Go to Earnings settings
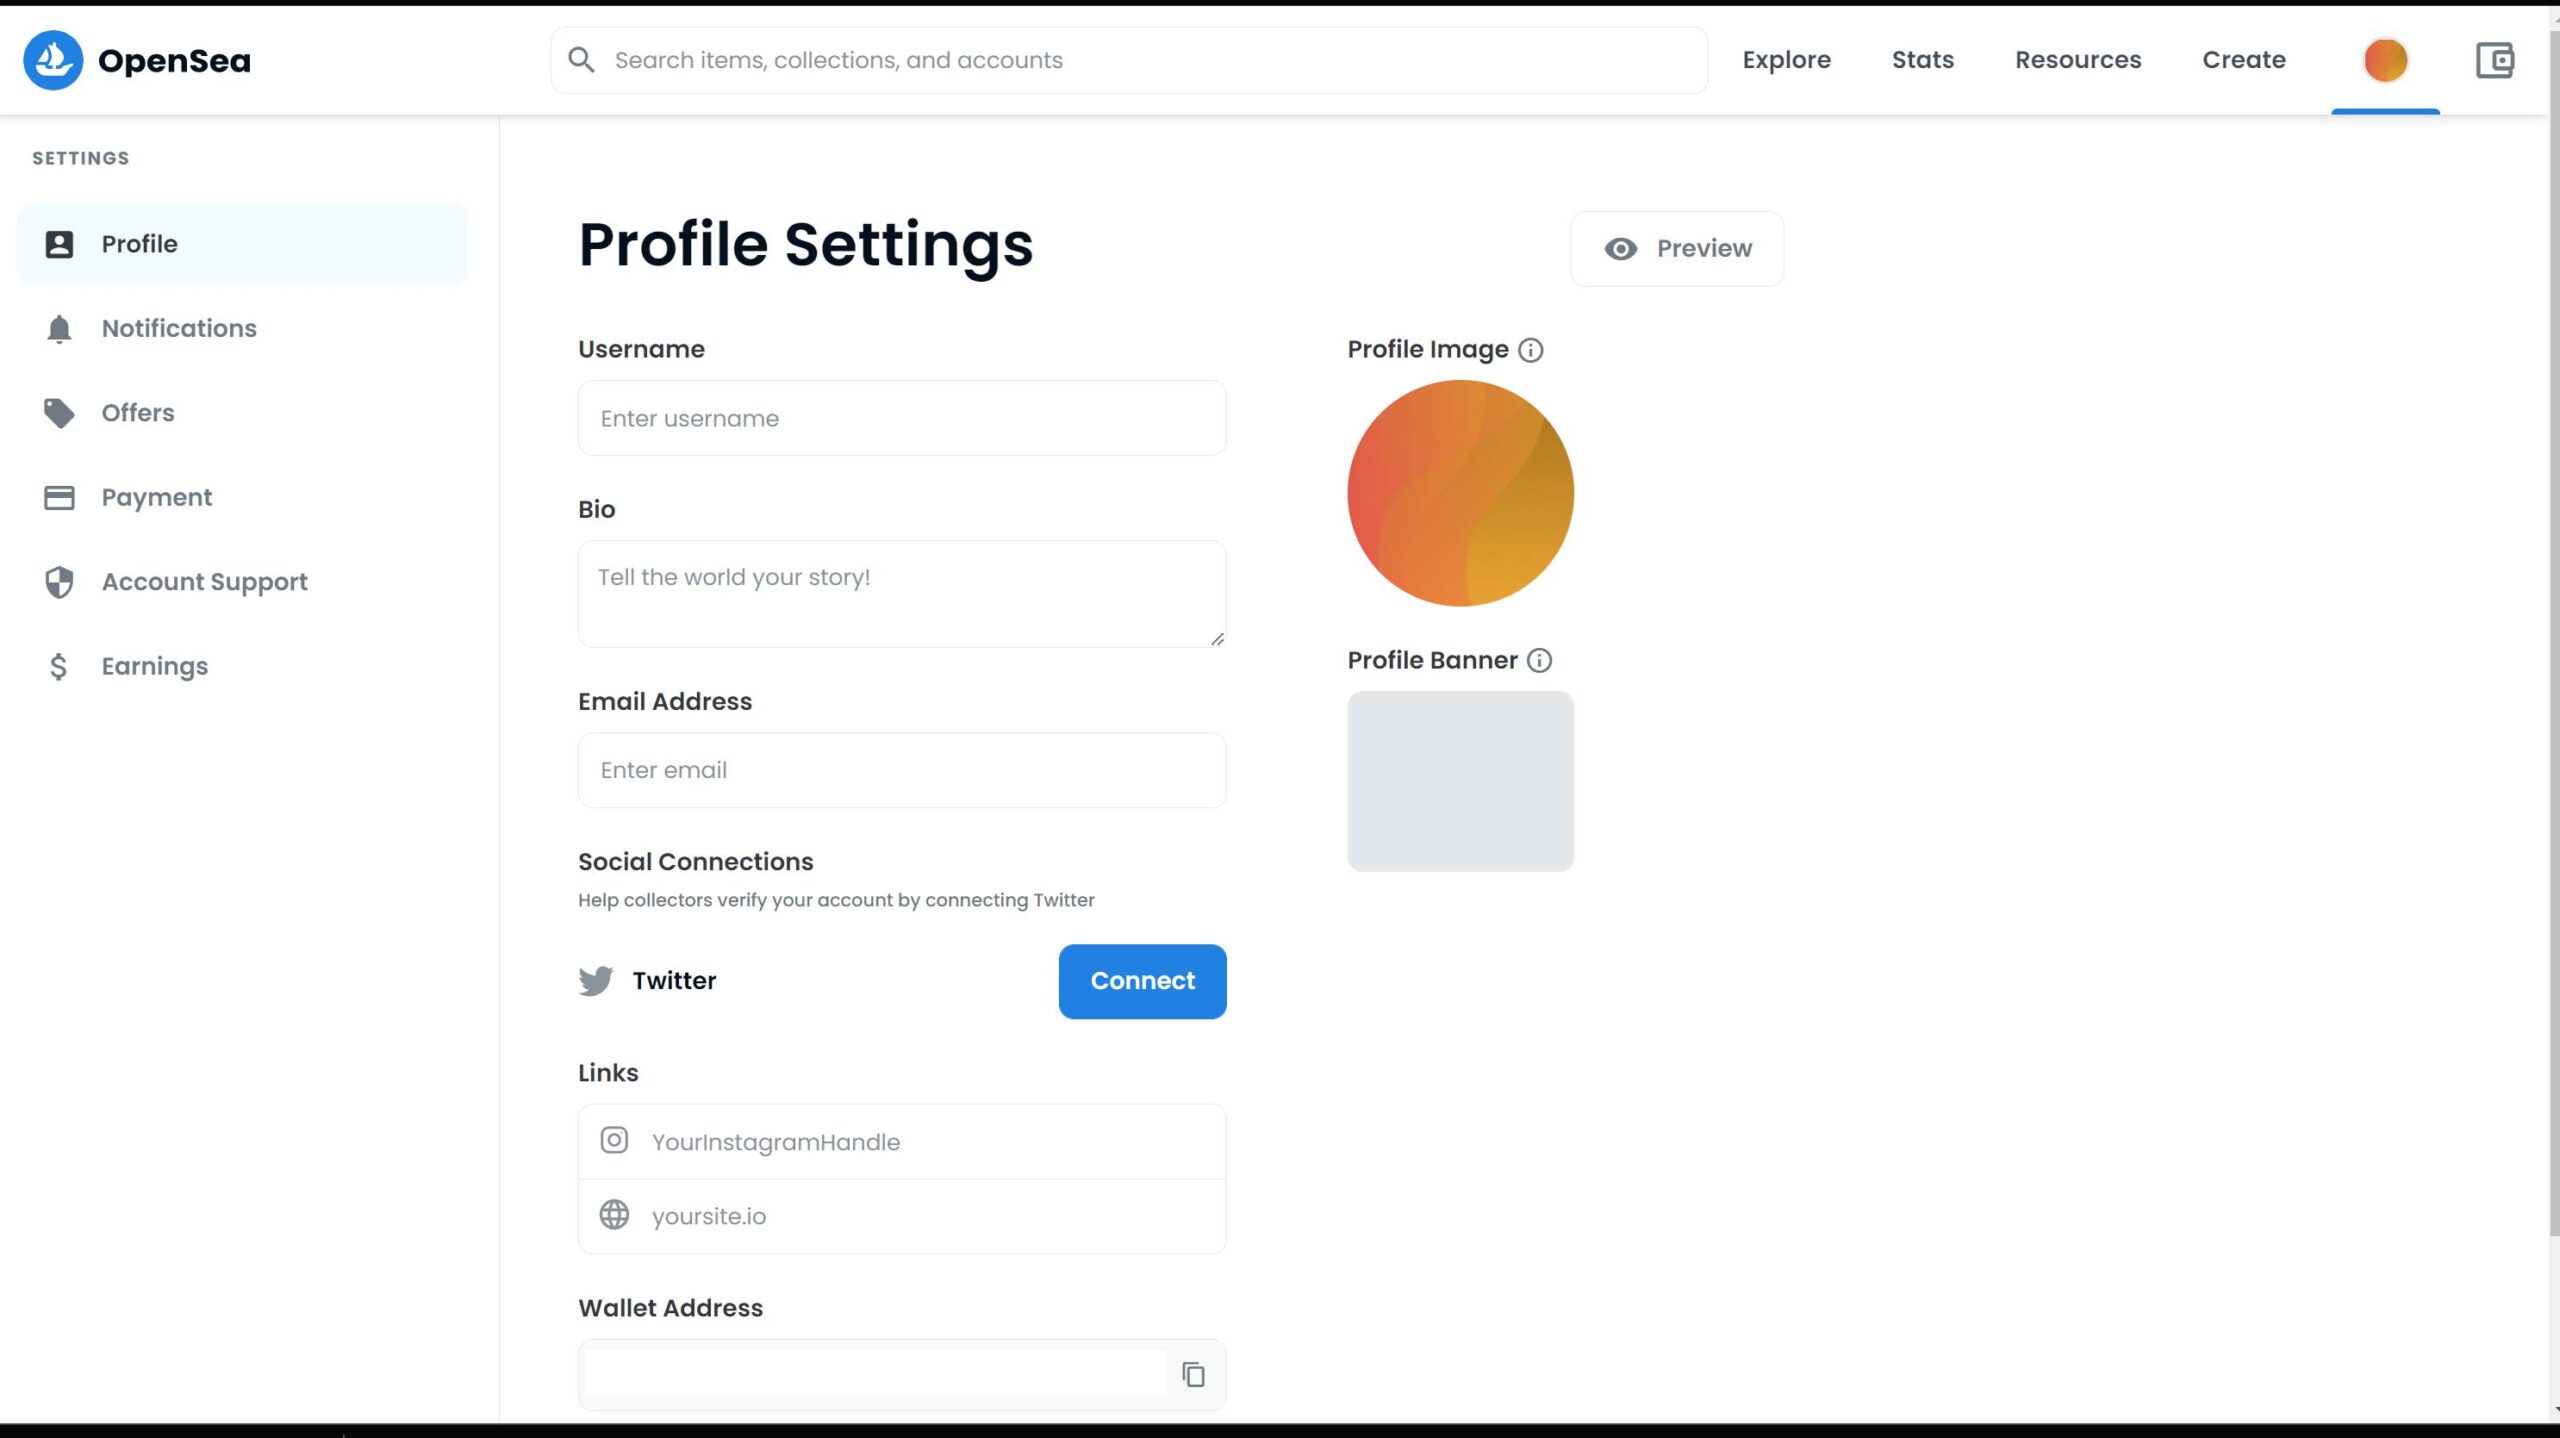 click(154, 666)
